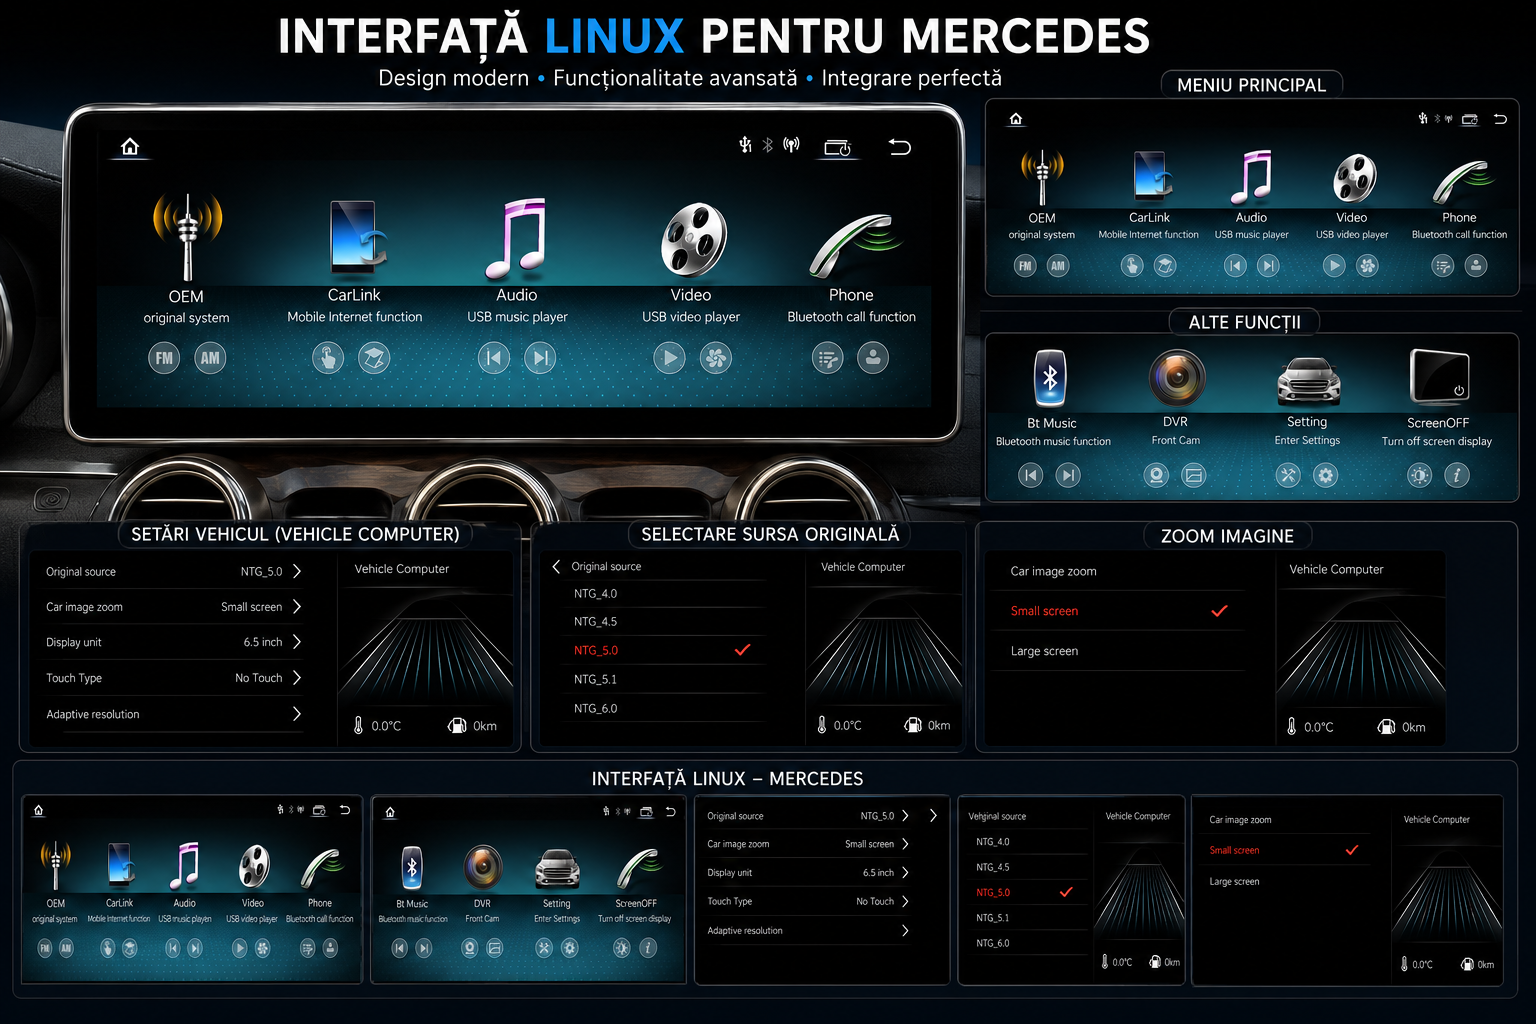This screenshot has height=1024, width=1536.
Task: Click the CarLink label in the MENIU PRINCIPAL panel
Action: [1149, 217]
